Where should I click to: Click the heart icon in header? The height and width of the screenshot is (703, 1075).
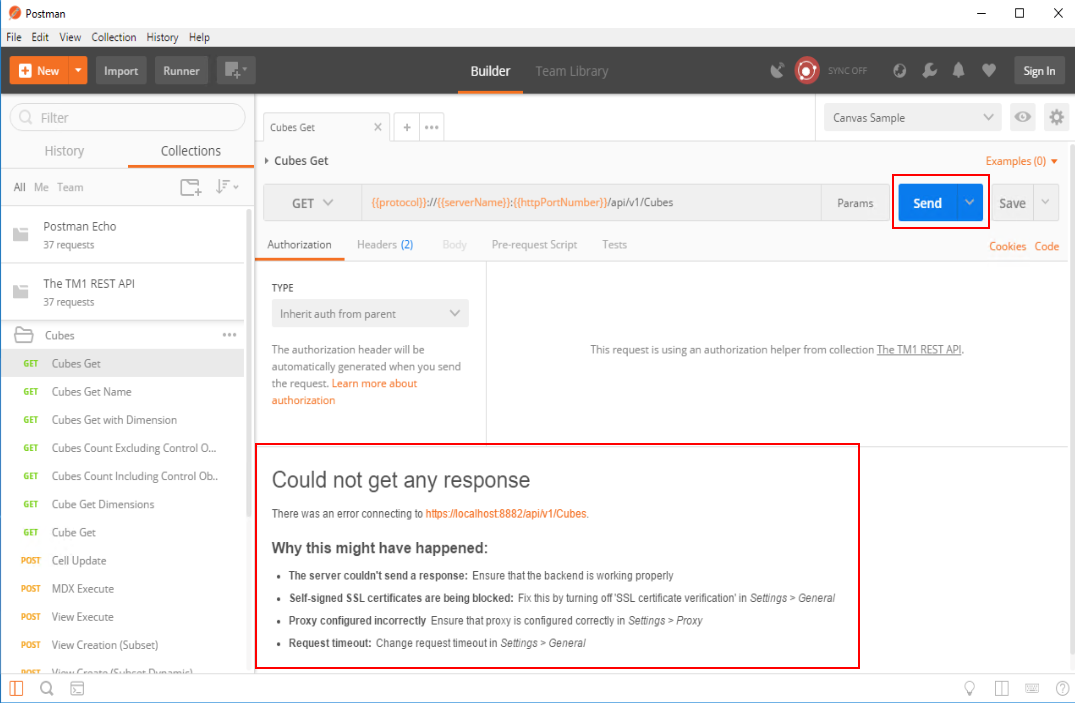(989, 71)
